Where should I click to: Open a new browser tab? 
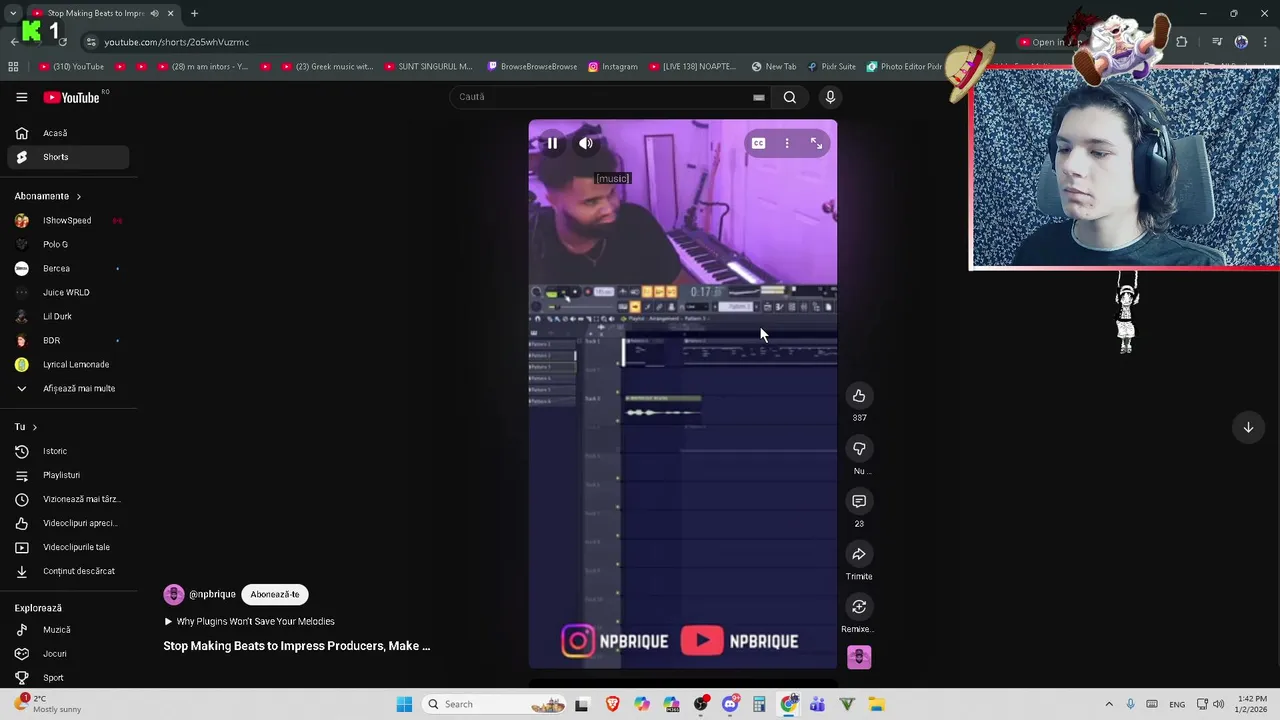194,13
